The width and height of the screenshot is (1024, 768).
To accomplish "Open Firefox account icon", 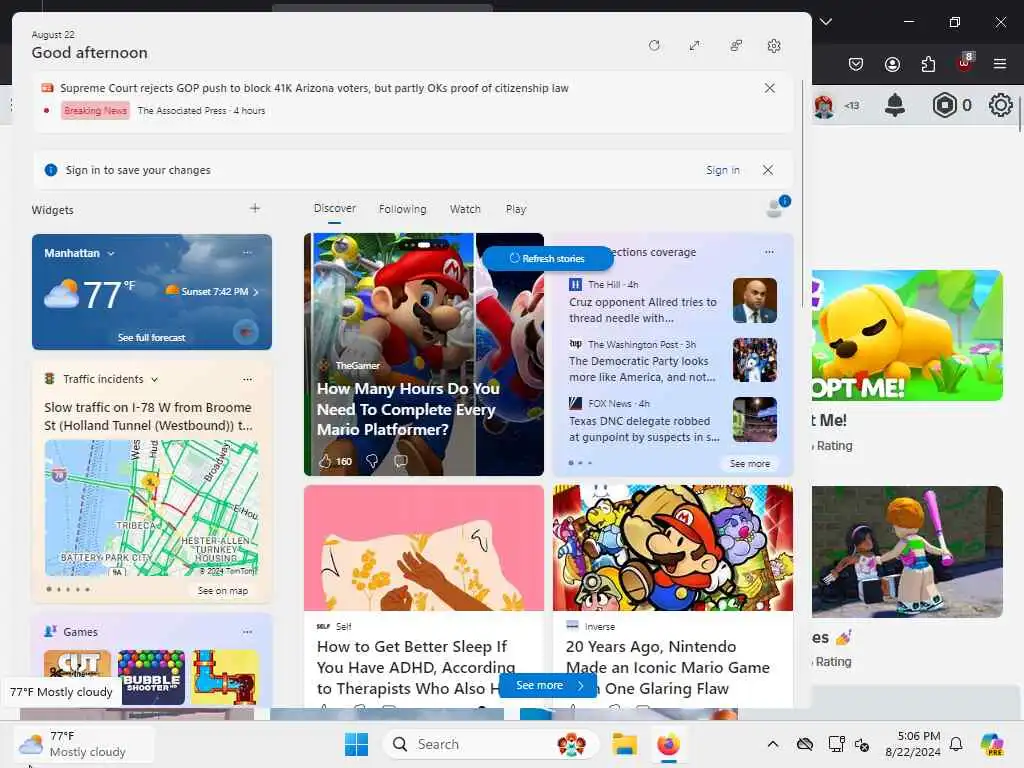I will [x=892, y=64].
